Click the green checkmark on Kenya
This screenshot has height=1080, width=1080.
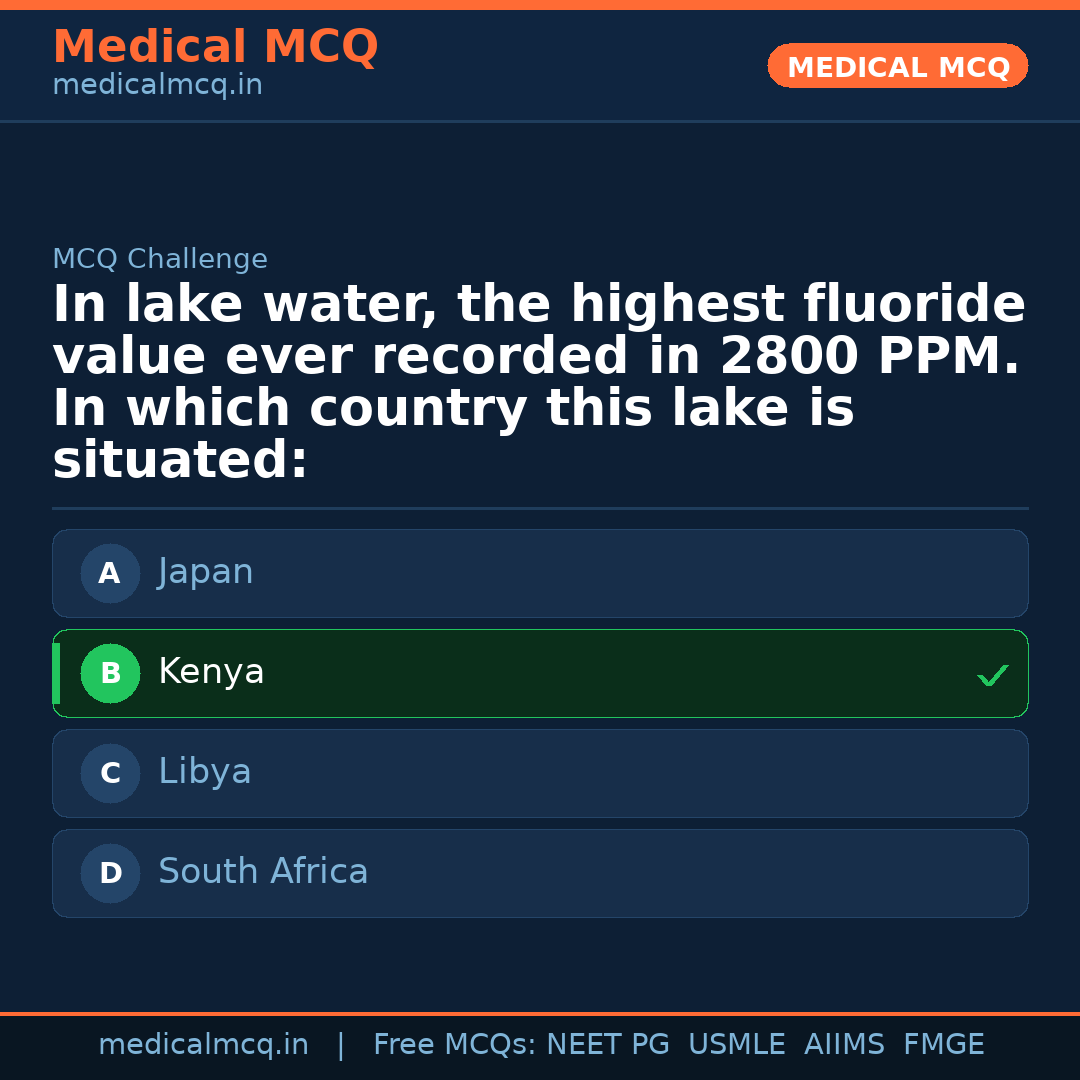992,676
